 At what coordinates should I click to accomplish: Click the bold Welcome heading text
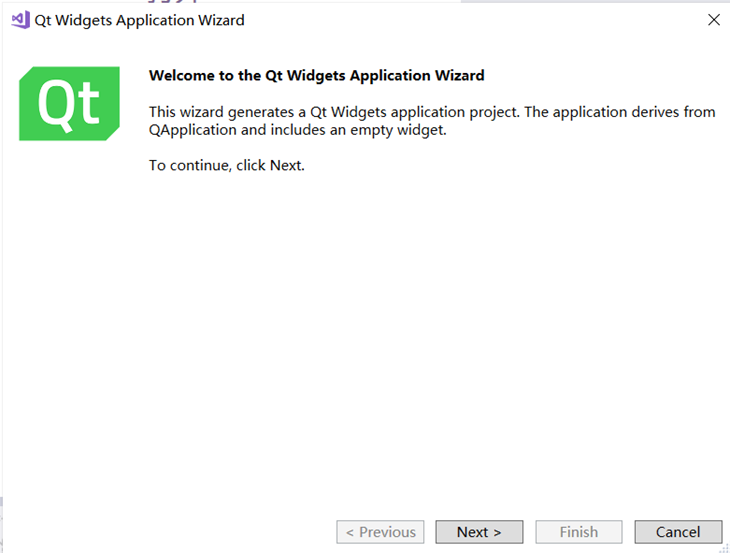[x=317, y=75]
